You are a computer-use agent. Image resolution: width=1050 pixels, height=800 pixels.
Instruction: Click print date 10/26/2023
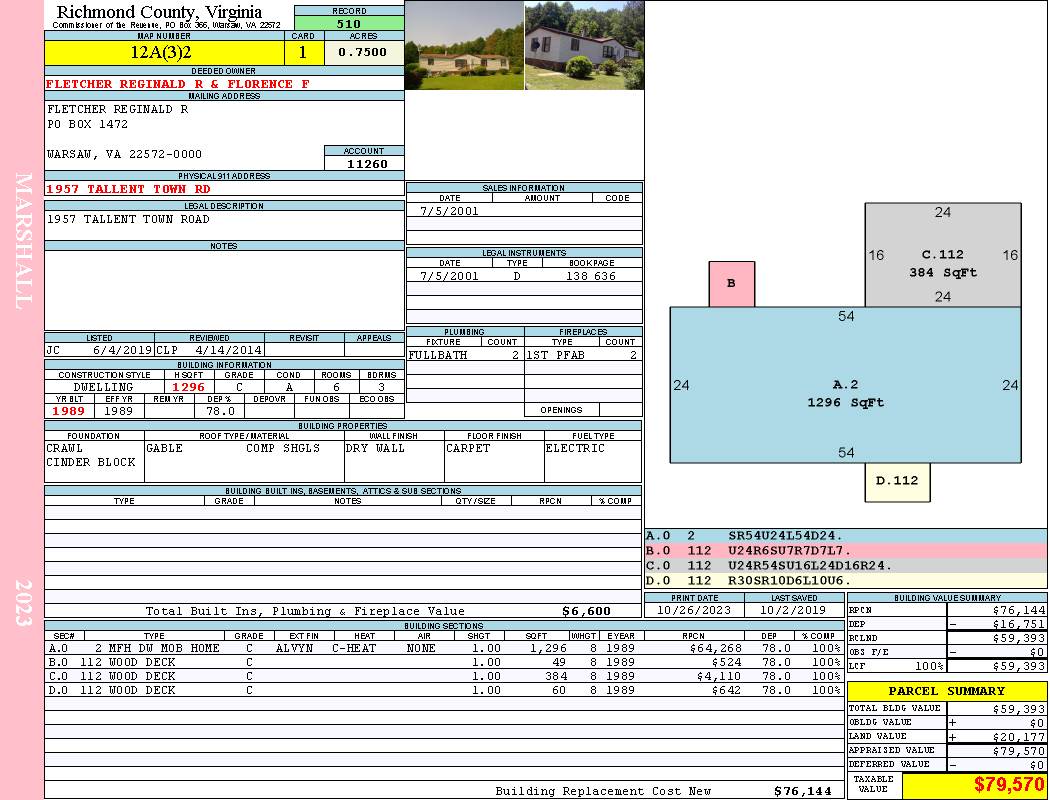click(x=694, y=610)
